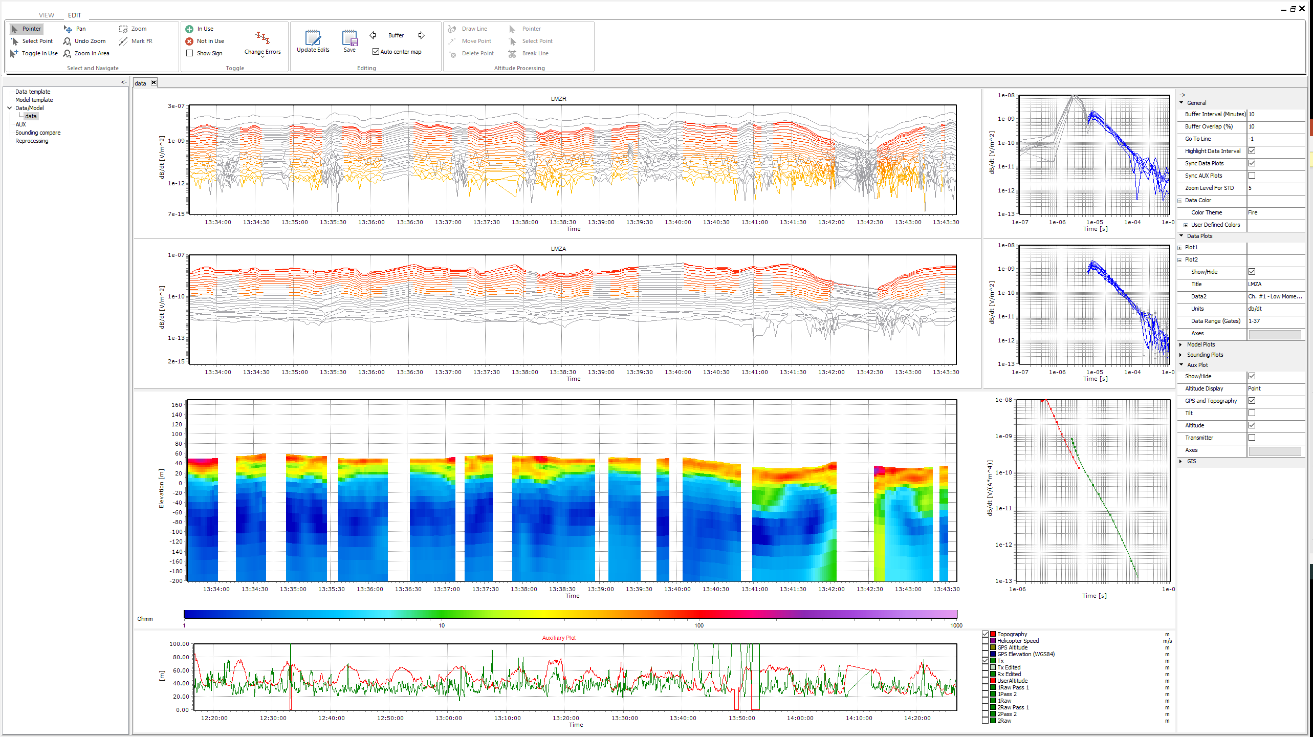1313x737 pixels.
Task: Click the Update Edits icon
Action: [312, 37]
